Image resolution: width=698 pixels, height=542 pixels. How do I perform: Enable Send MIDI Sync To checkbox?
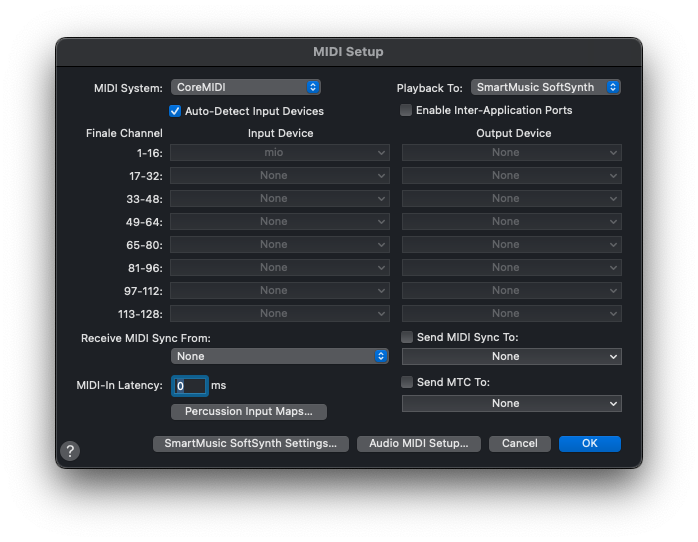pos(406,338)
